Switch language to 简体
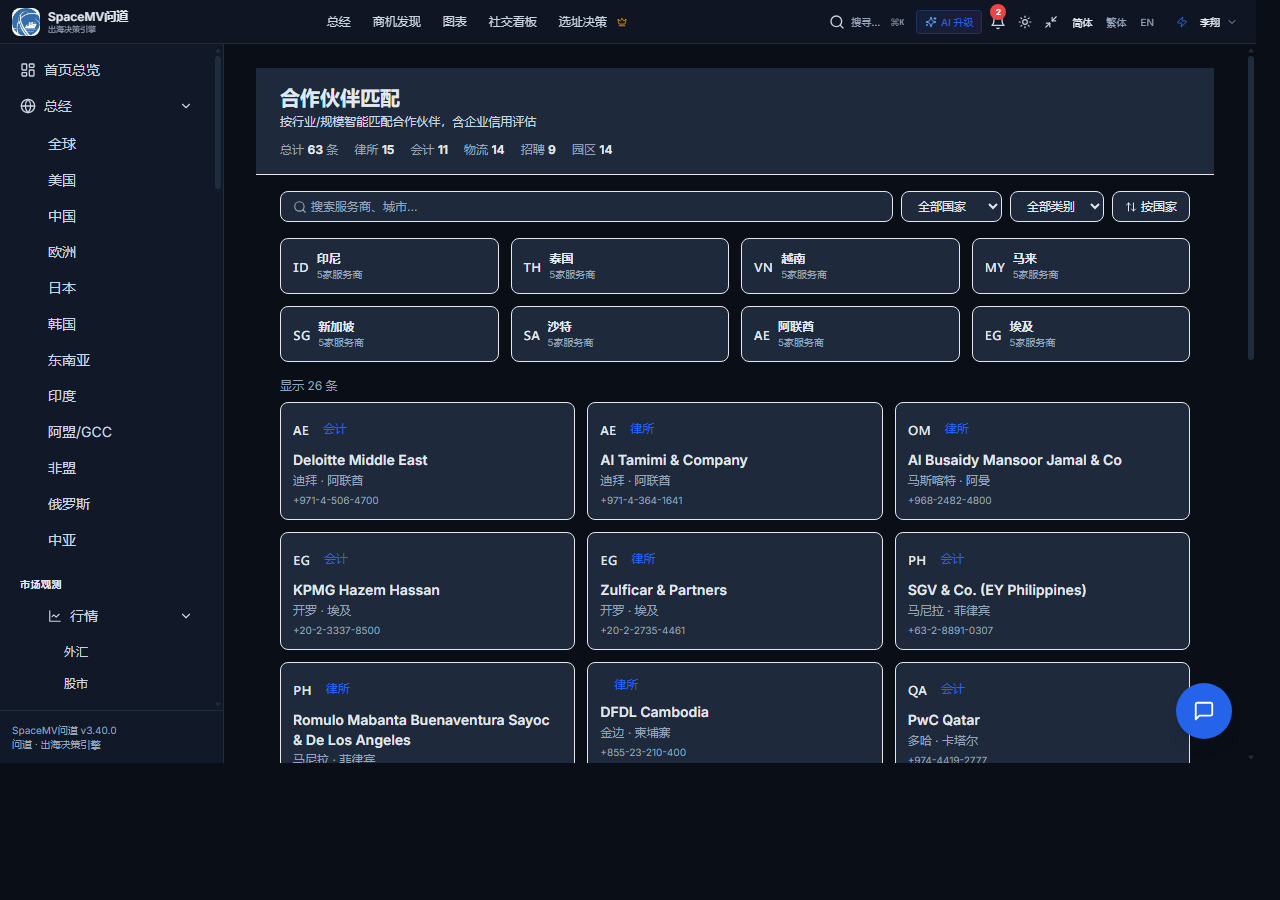The image size is (1280, 900). (x=1083, y=22)
